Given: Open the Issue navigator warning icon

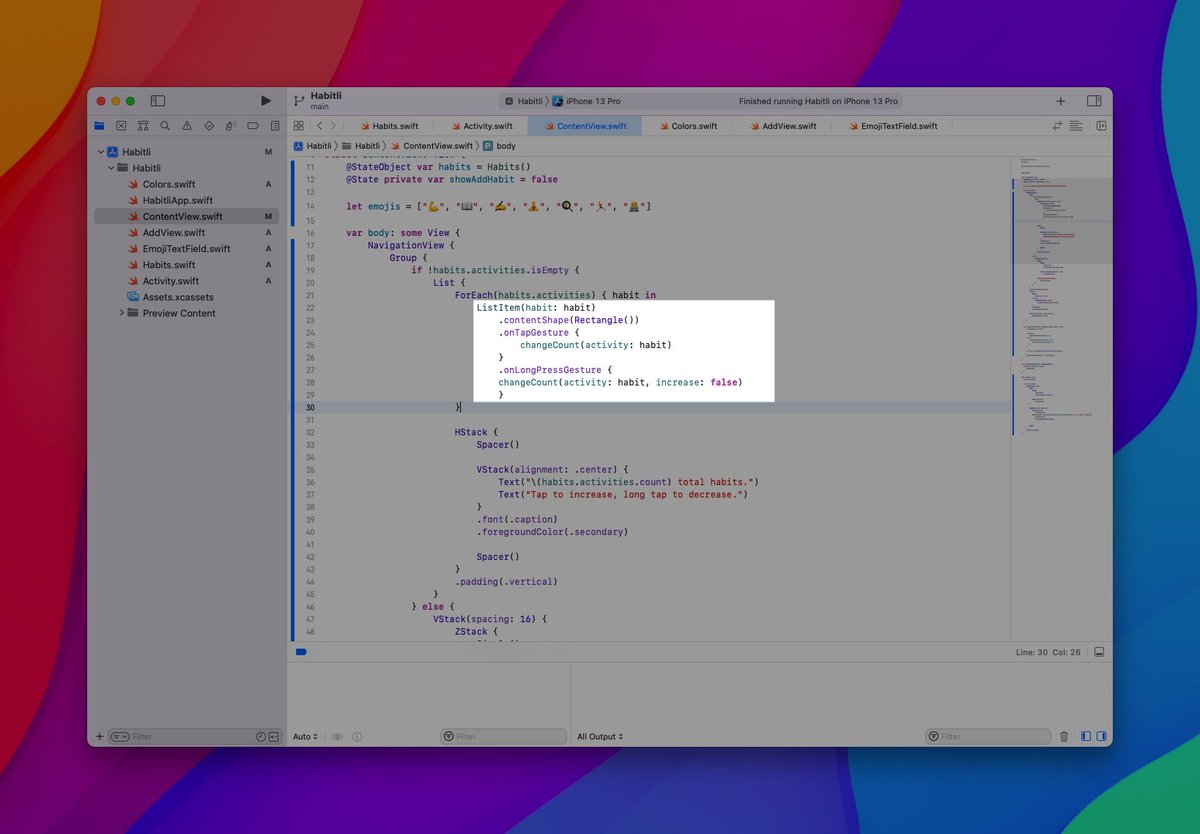Looking at the screenshot, I should 186,126.
